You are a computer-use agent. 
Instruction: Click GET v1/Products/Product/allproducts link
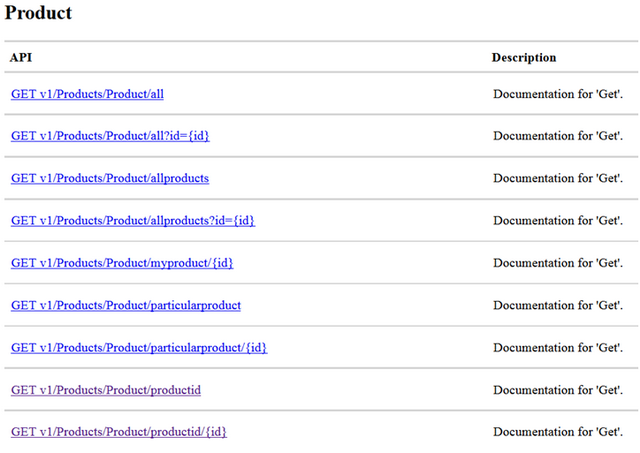point(110,178)
